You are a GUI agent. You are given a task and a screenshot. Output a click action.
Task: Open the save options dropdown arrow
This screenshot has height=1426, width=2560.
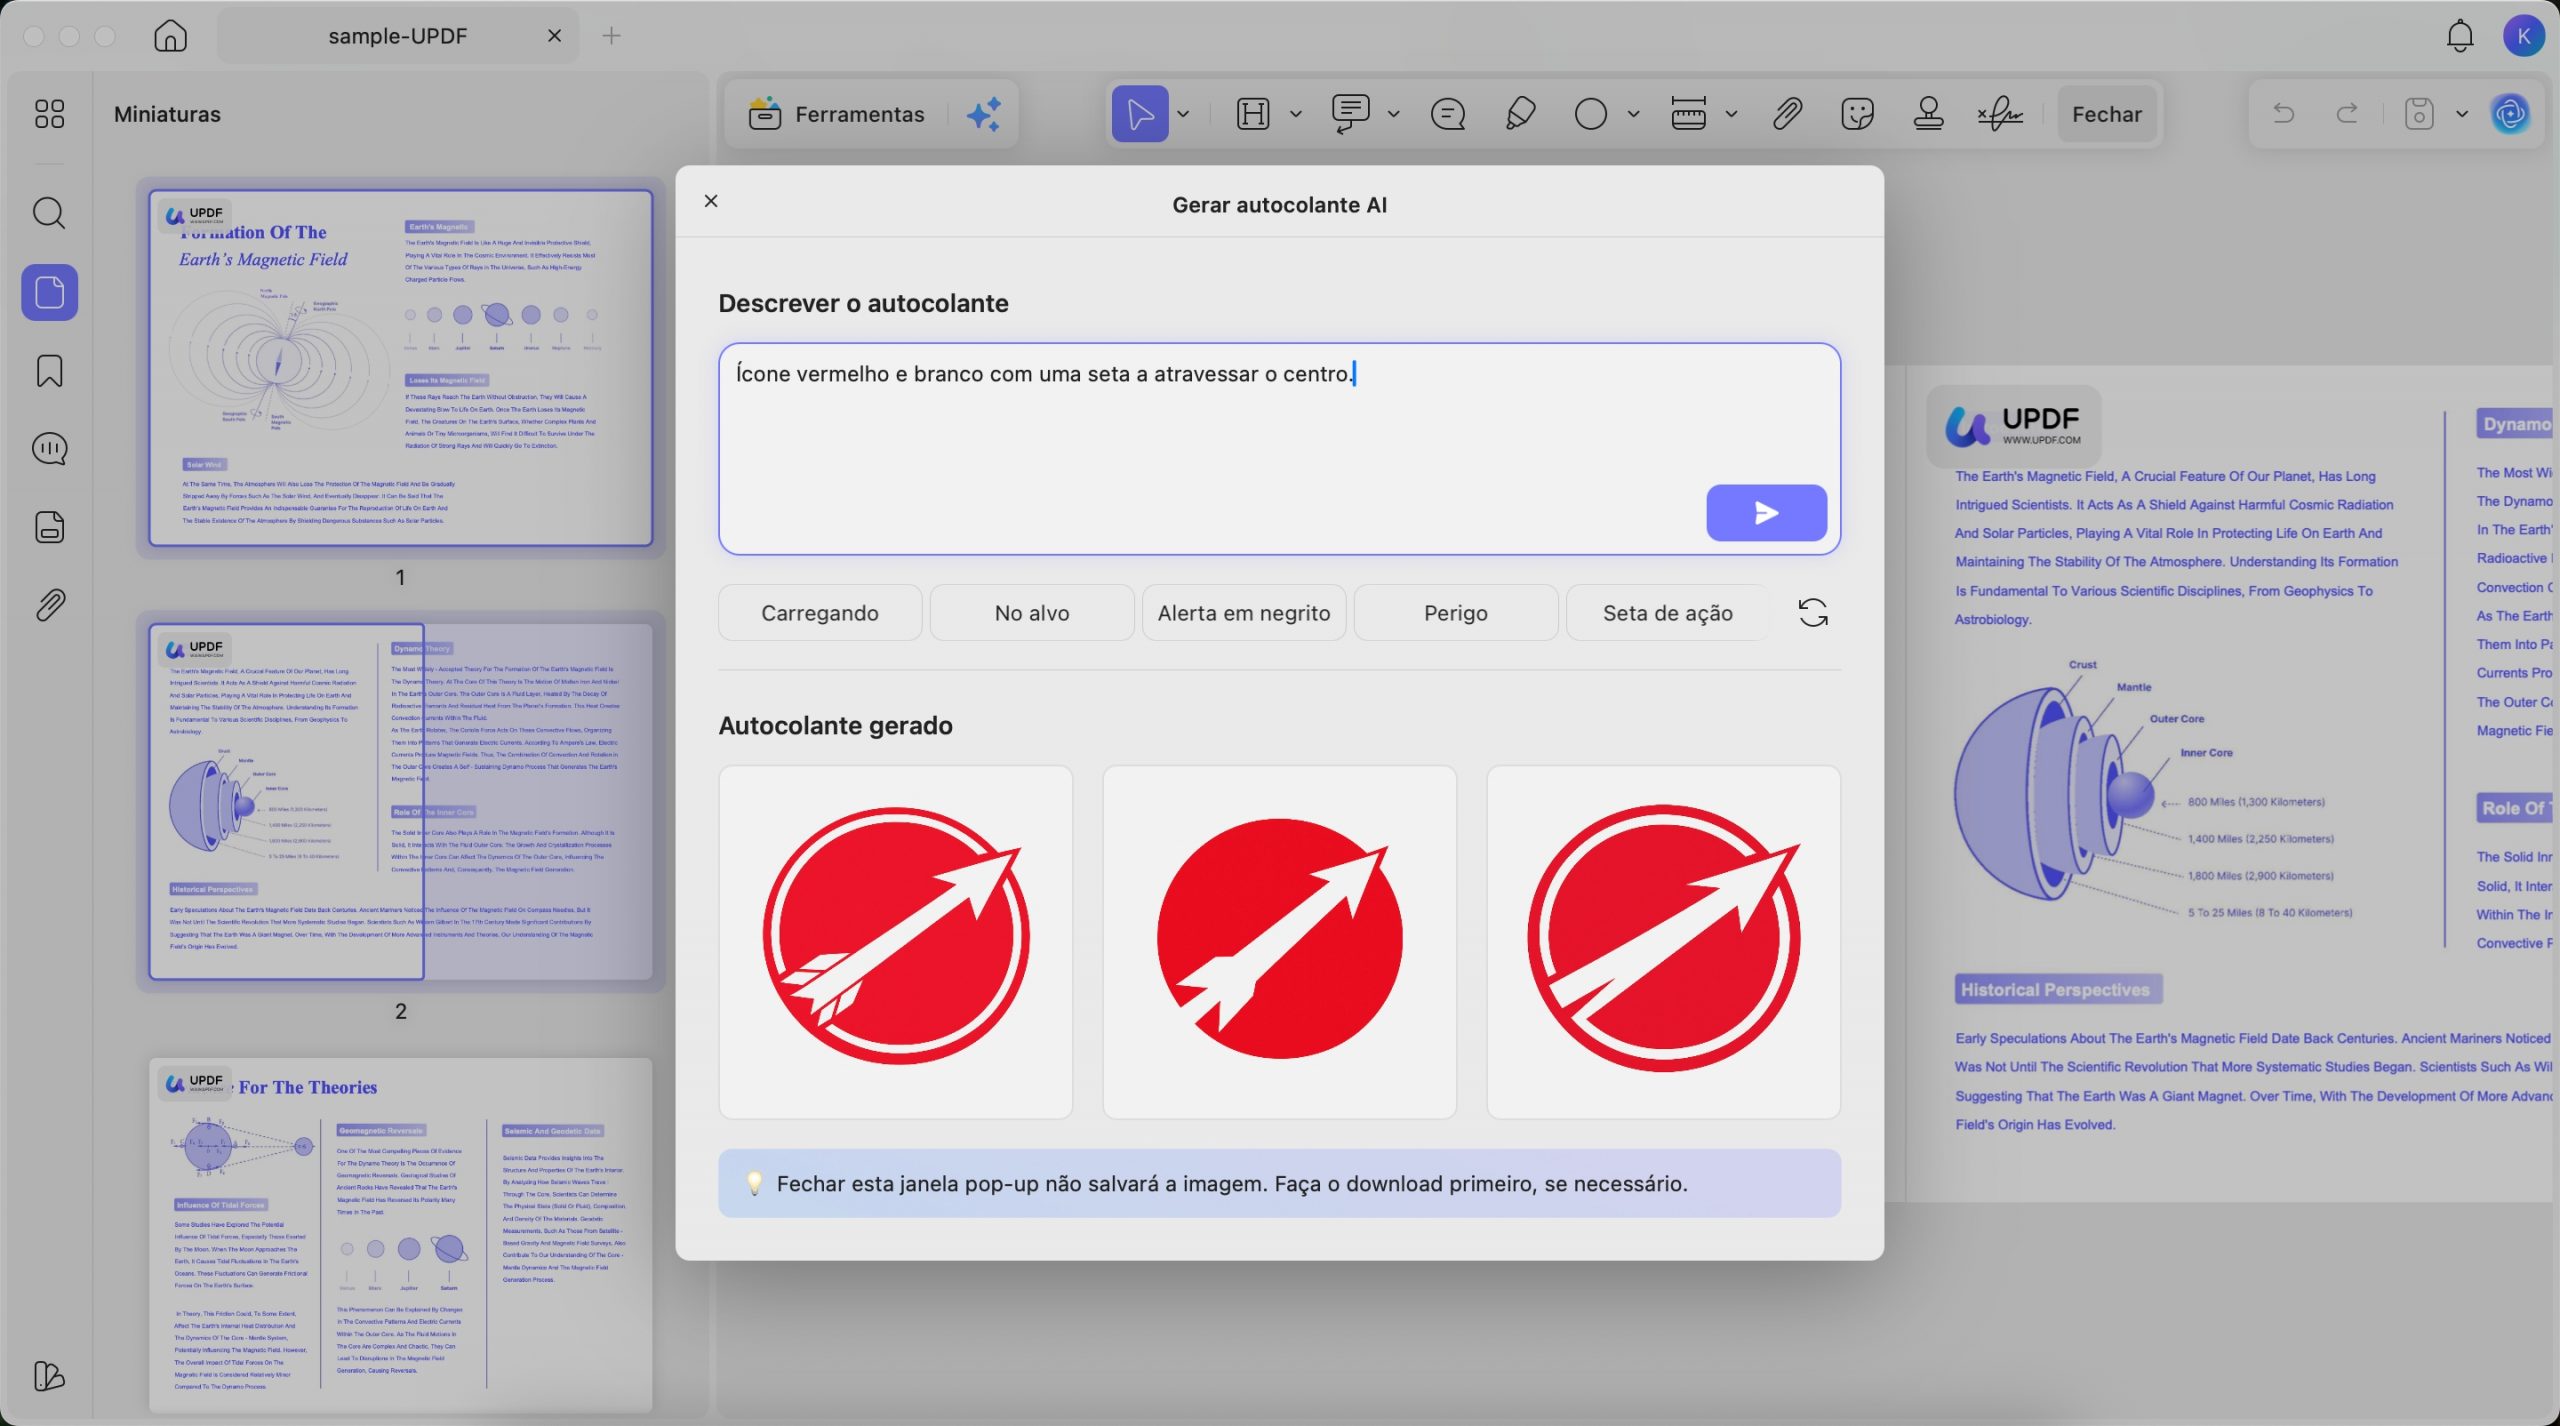click(2462, 114)
